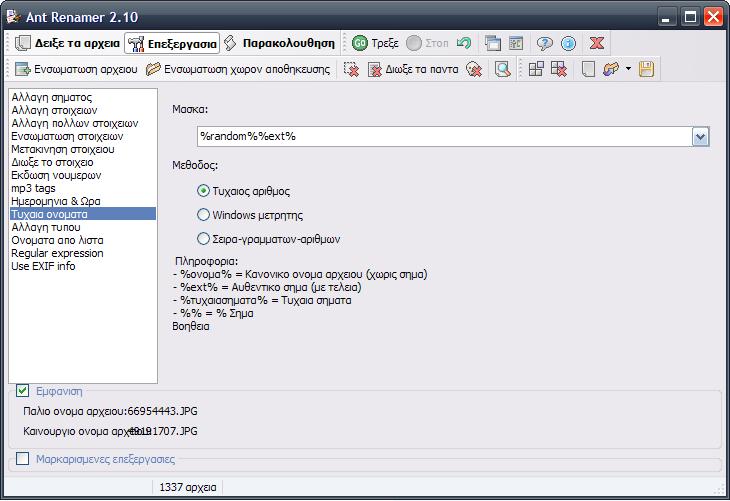Select highlighted Τυχαια ονοματα action
The width and height of the screenshot is (730, 501).
tap(83, 214)
